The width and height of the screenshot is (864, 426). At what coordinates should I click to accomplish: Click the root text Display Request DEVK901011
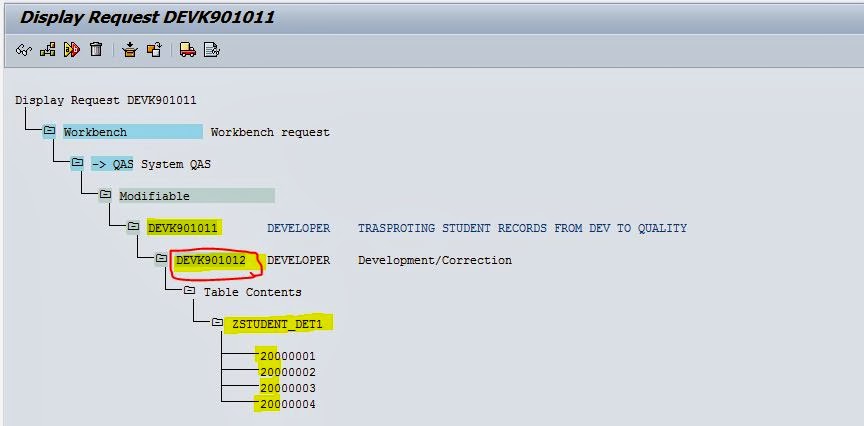point(106,100)
